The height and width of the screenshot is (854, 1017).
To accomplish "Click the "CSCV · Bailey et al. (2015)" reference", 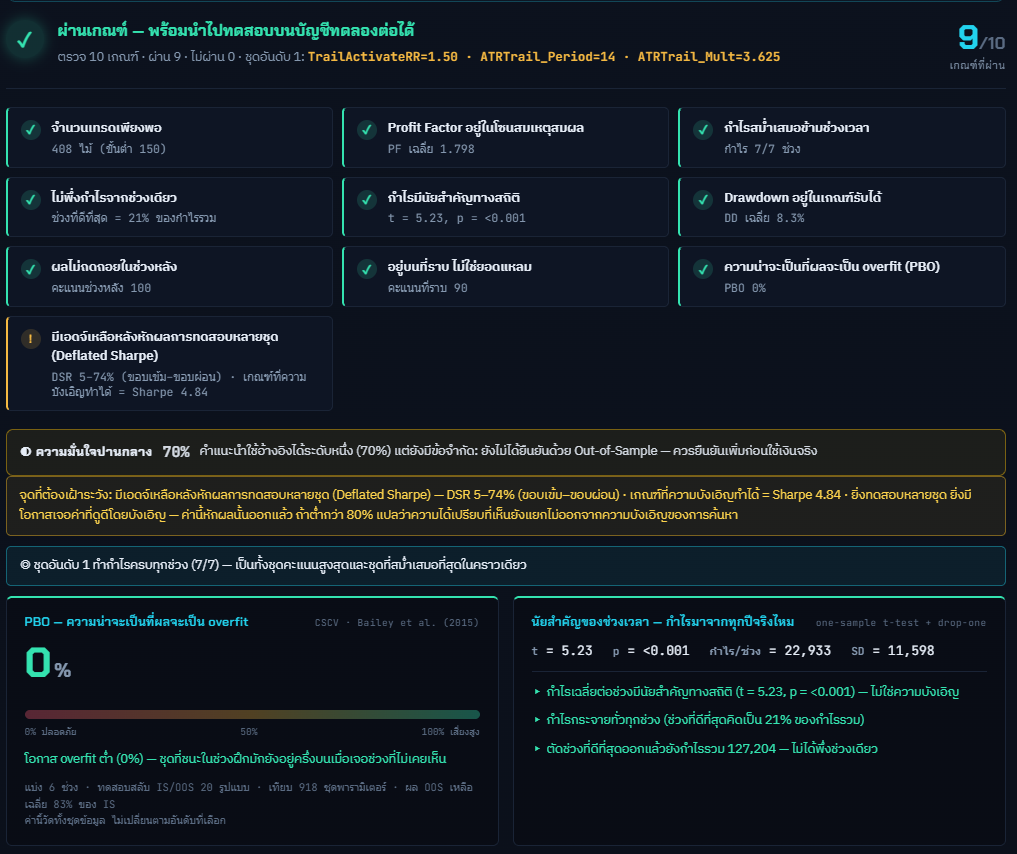I will click(x=397, y=623).
